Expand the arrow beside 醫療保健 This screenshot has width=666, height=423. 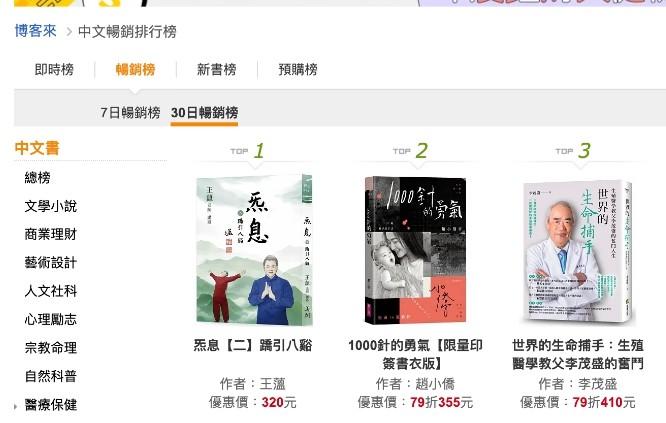(16, 406)
